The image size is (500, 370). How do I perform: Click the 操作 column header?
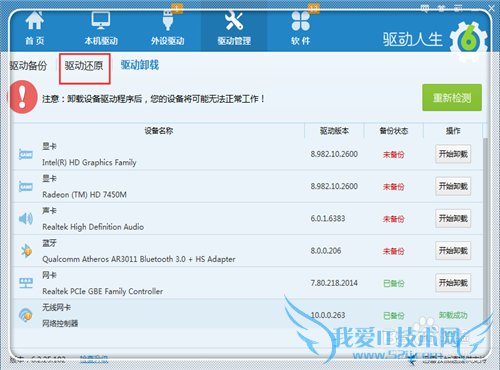453,131
